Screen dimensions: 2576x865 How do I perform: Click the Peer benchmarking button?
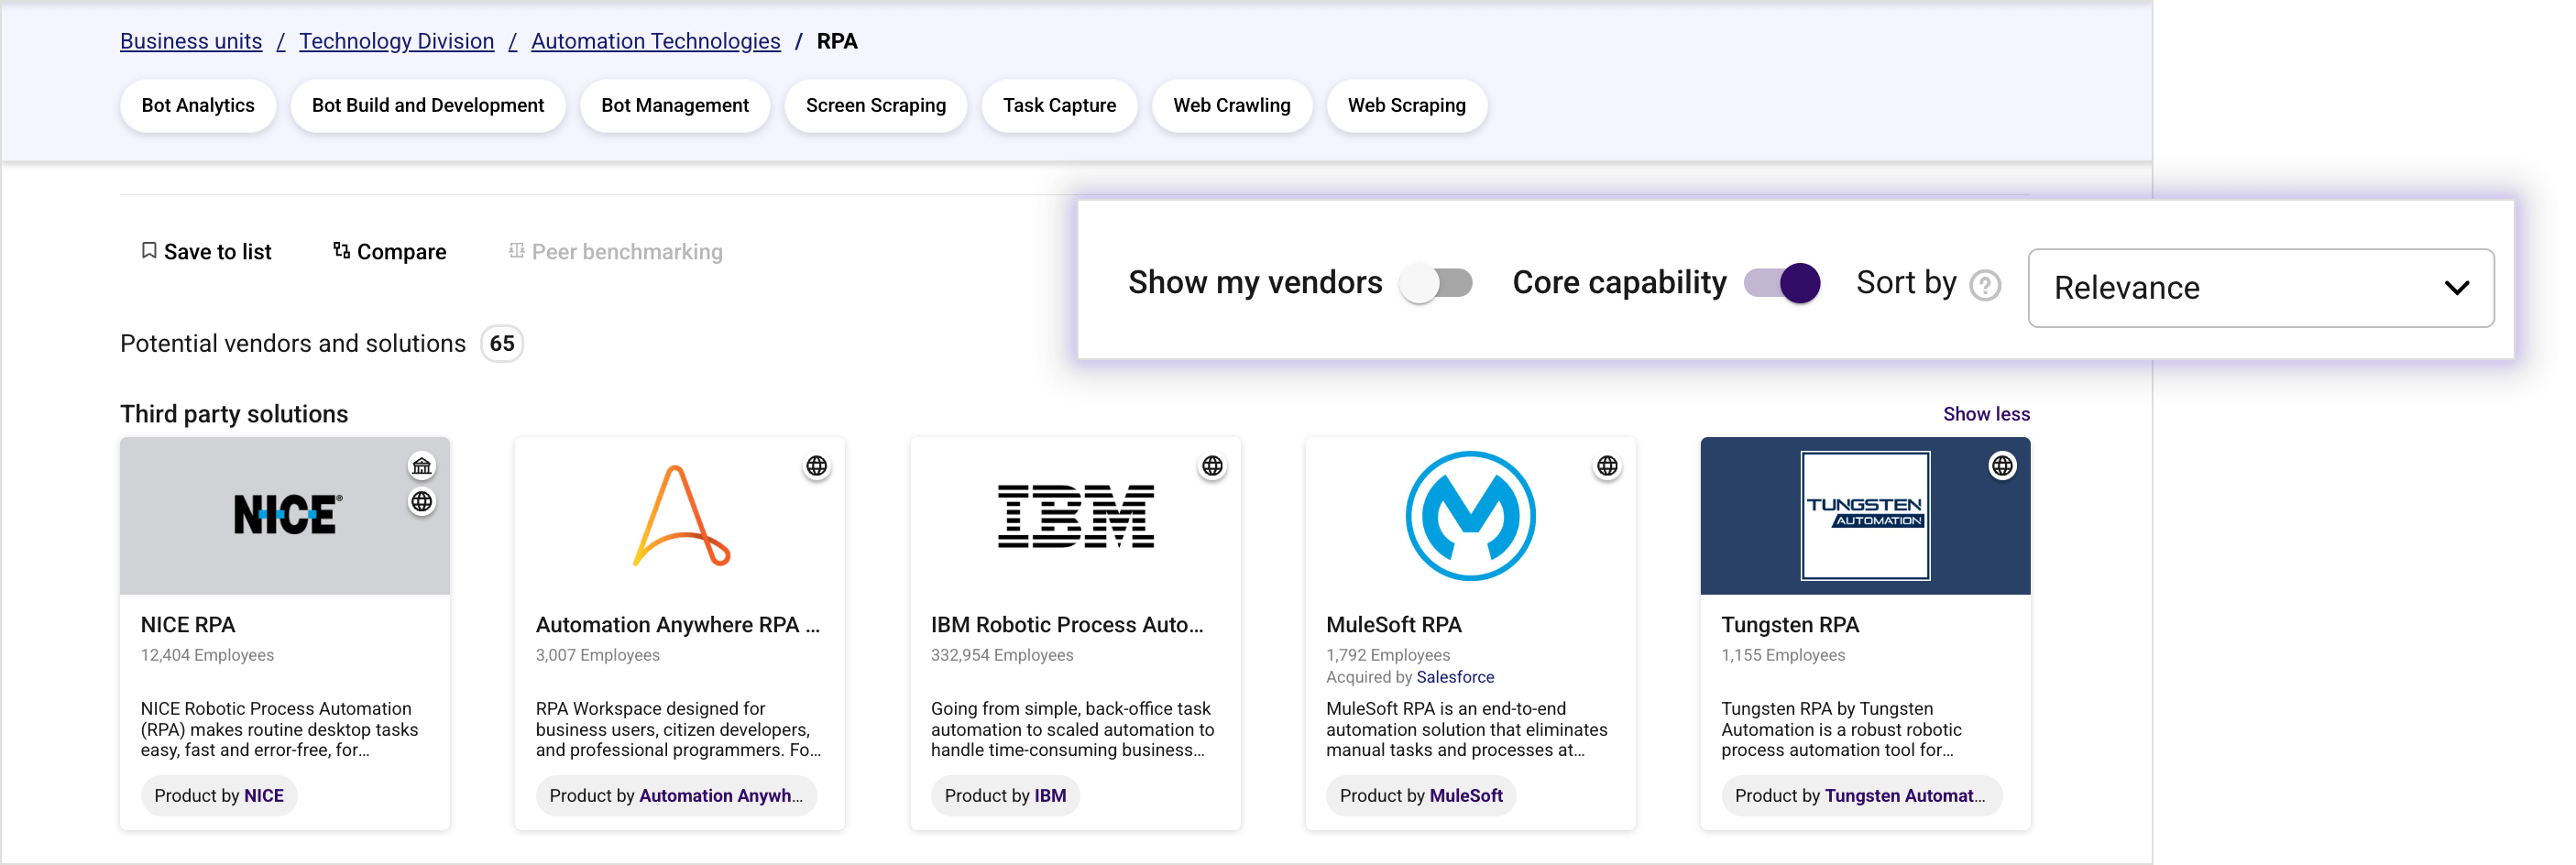(x=616, y=252)
